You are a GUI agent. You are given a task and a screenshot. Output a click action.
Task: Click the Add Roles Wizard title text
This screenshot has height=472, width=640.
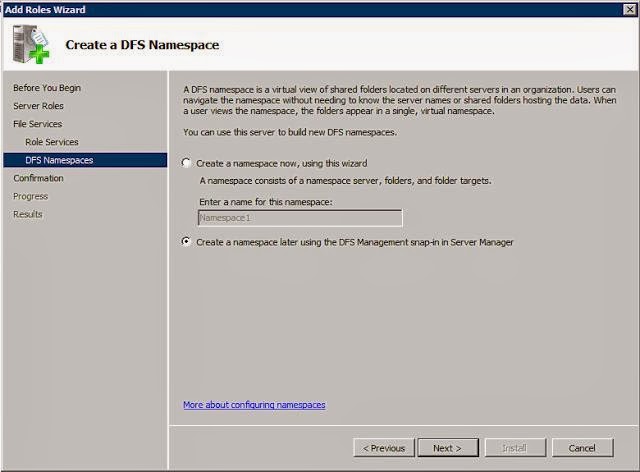45,9
